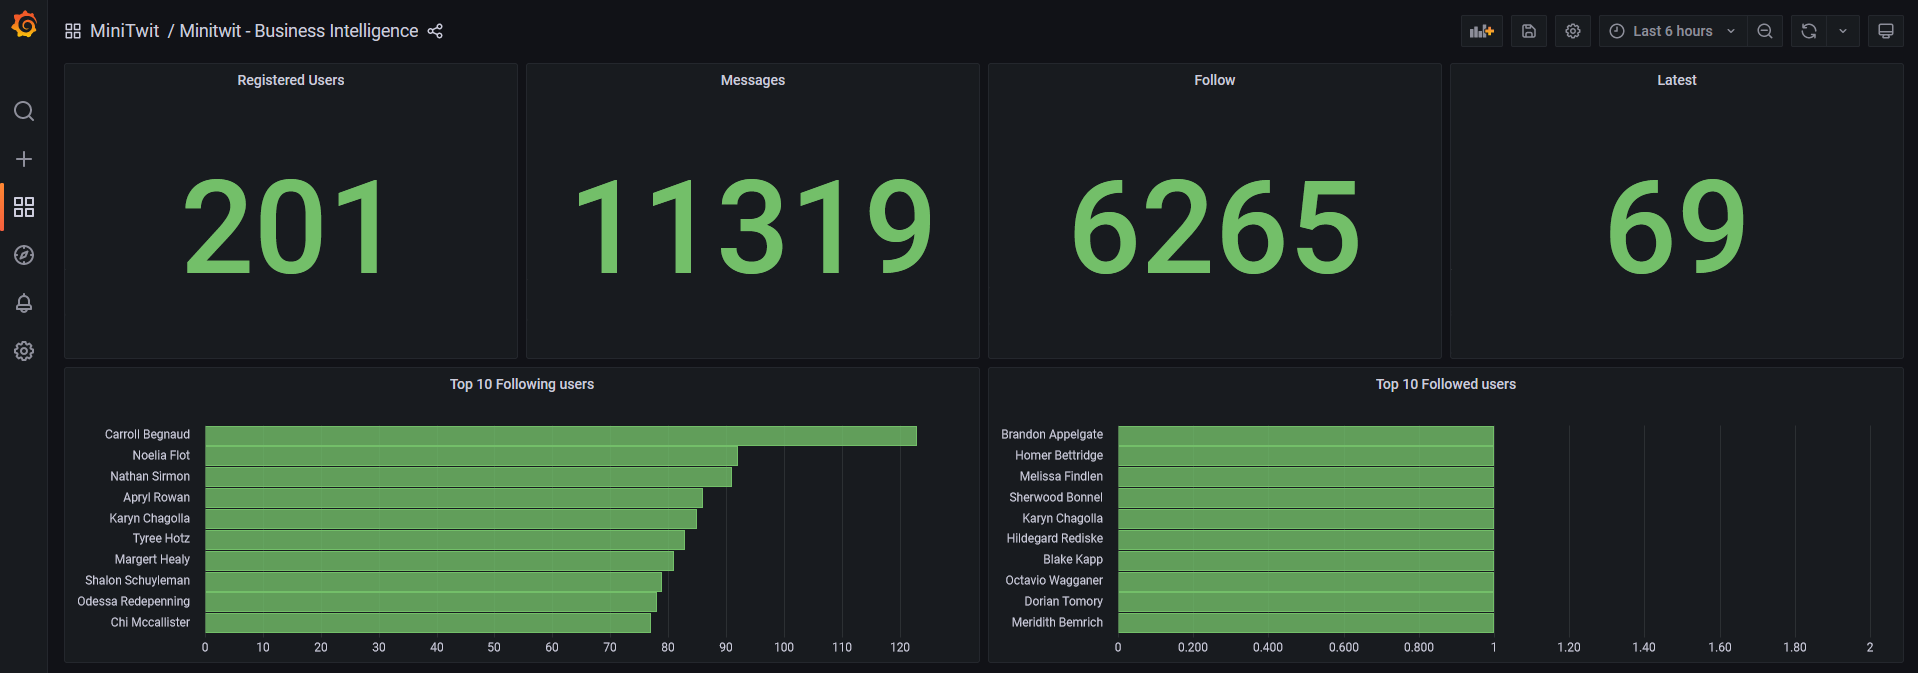Image resolution: width=1918 pixels, height=673 pixels.
Task: Click the Tyree Hotz label
Action: 161,538
